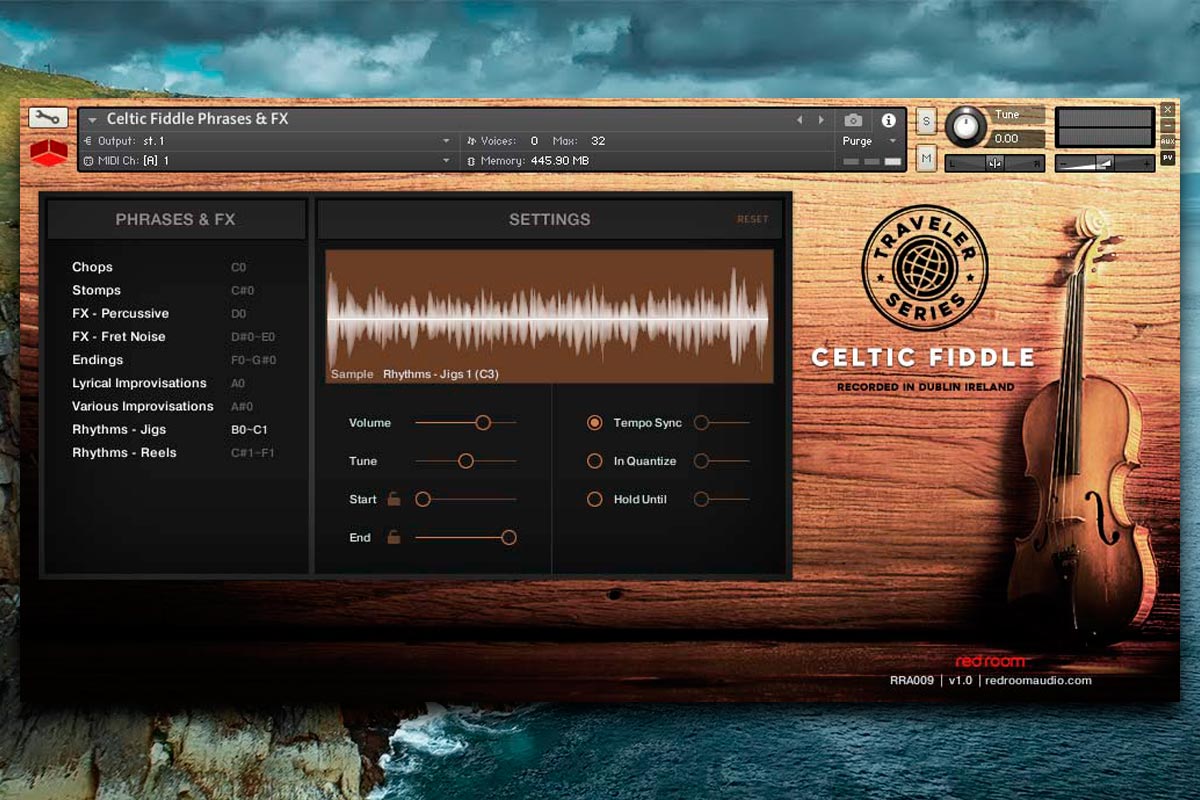Viewport: 1200px width, 800px height.
Task: Select the Lyrical Improvisations category
Action: [x=139, y=383]
